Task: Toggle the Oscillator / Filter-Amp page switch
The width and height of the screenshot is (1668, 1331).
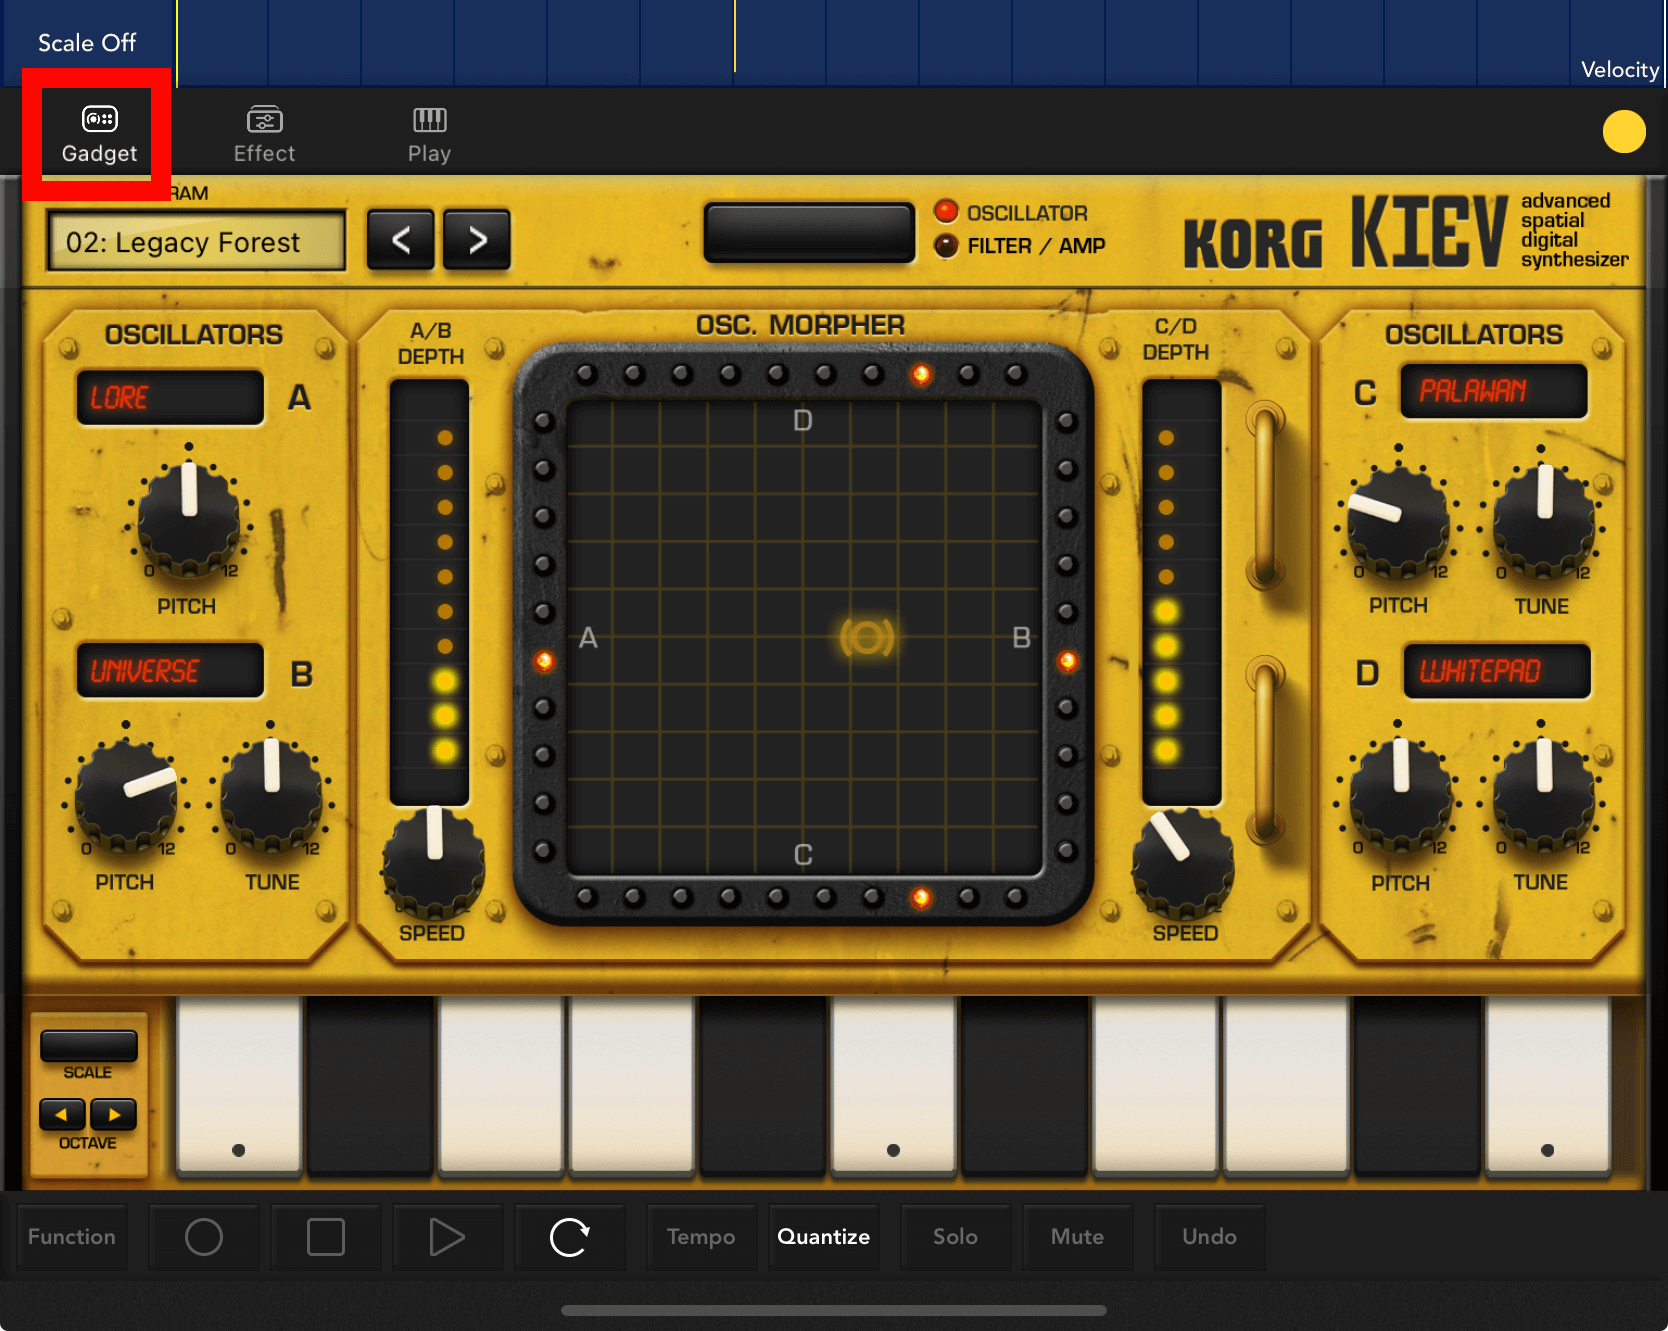Action: 809,232
